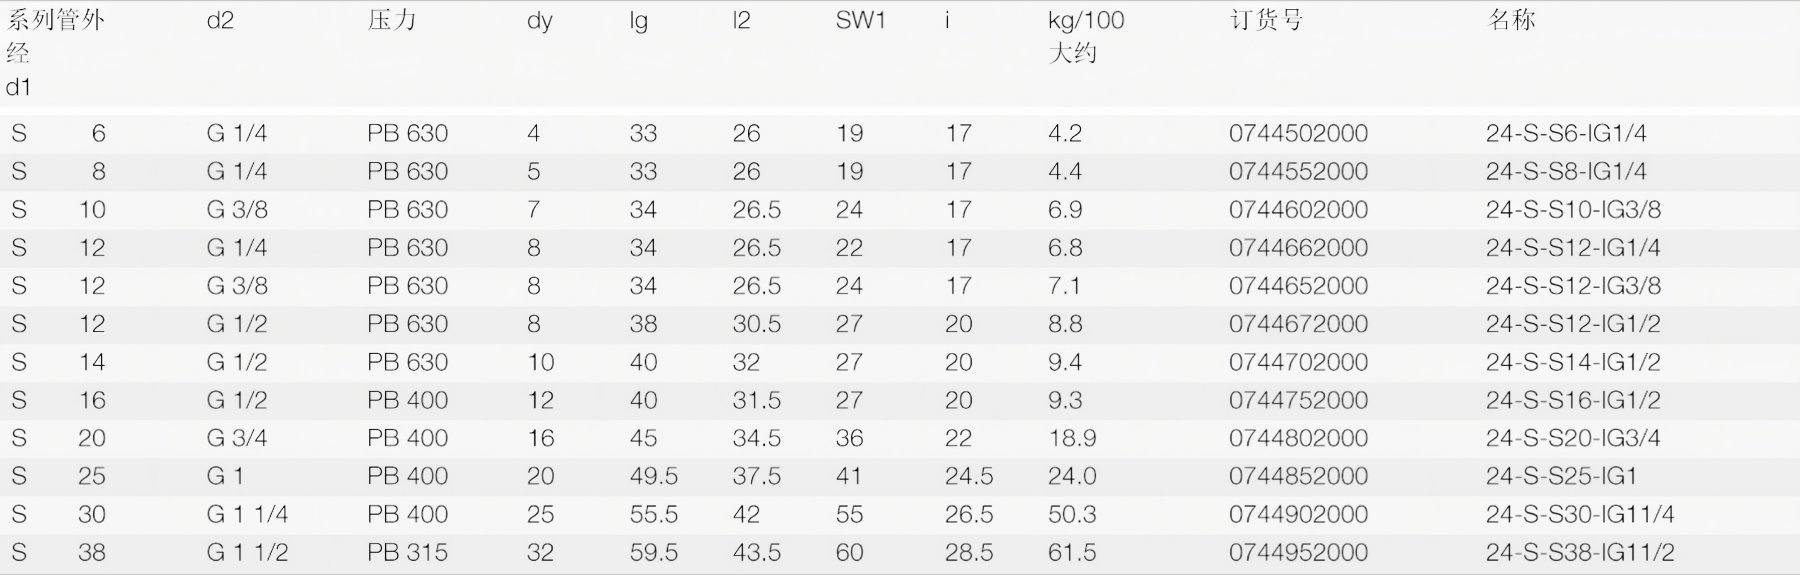Click the weight value 61.5
Image resolution: width=1800 pixels, height=575 pixels.
[x=1072, y=552]
